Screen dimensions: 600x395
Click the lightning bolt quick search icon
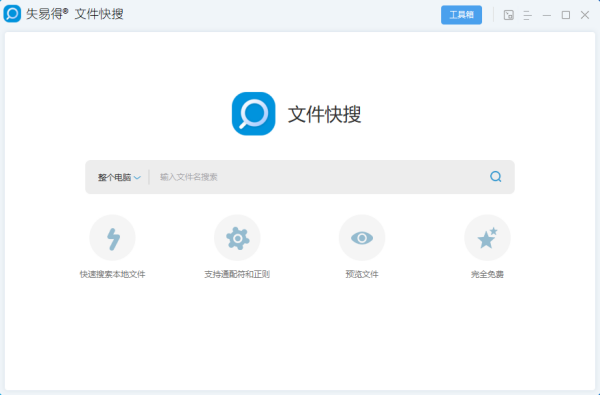coord(112,238)
